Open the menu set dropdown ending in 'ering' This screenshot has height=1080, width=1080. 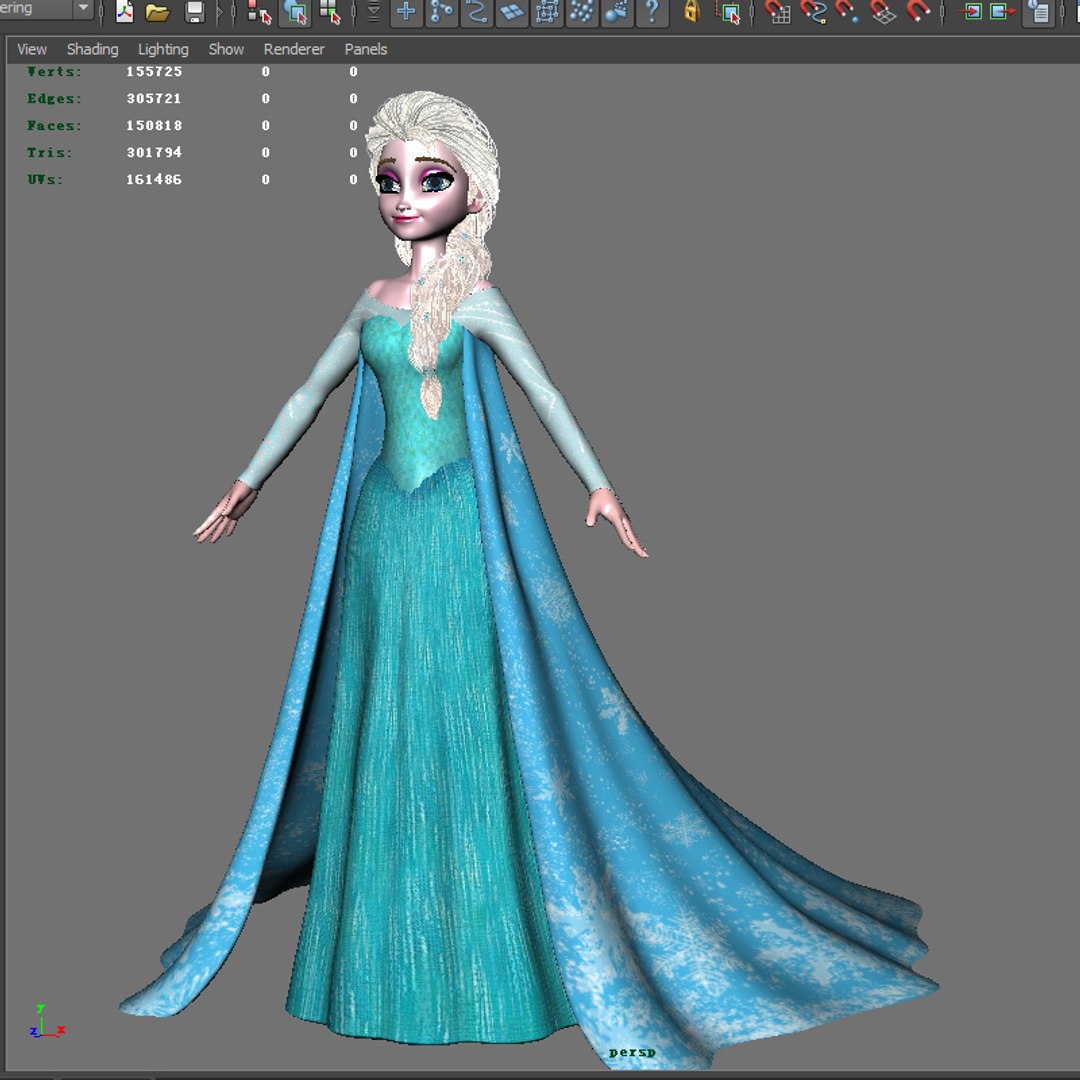tap(45, 9)
